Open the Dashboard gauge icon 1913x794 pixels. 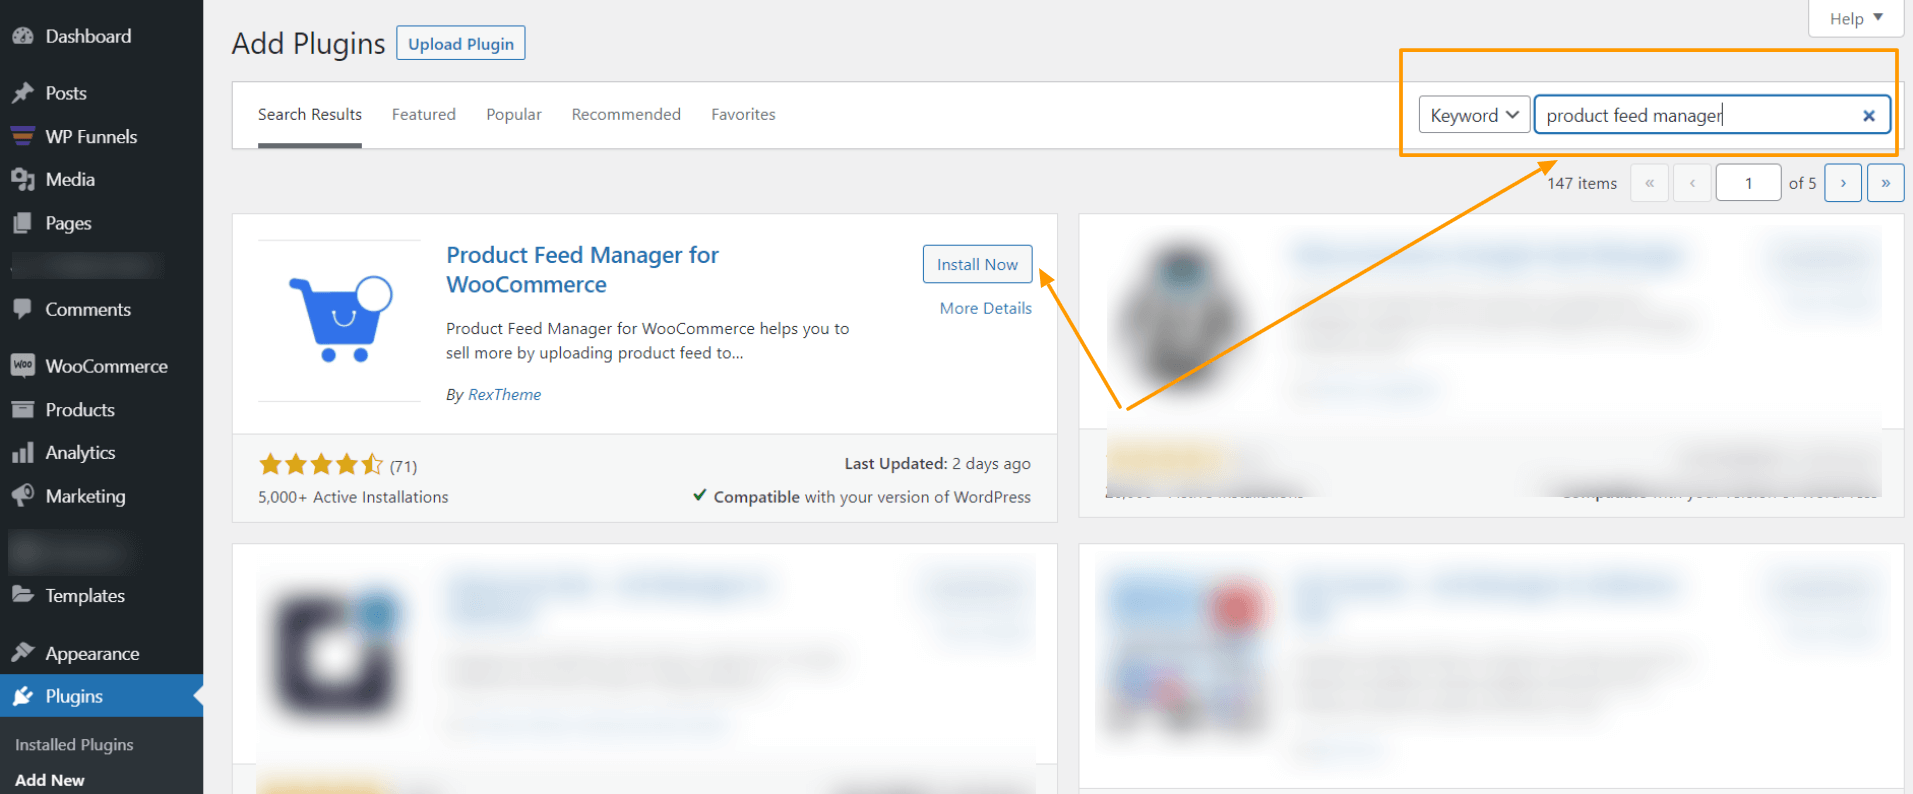coord(22,36)
